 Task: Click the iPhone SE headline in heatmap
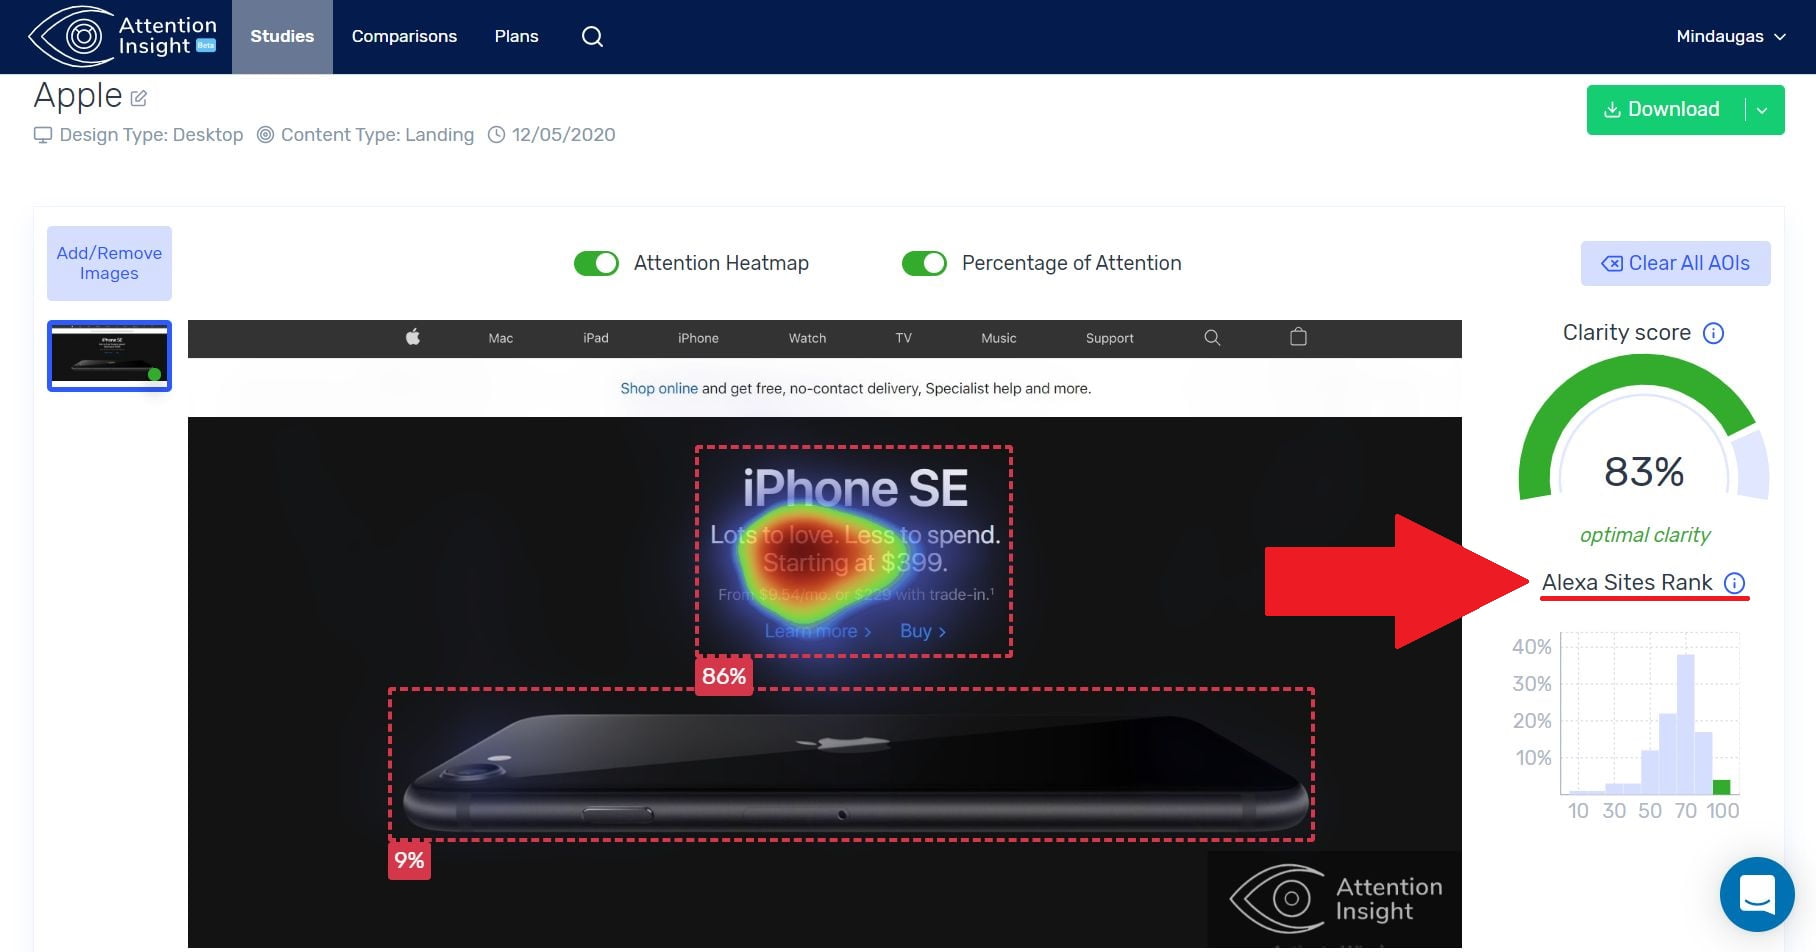(855, 489)
